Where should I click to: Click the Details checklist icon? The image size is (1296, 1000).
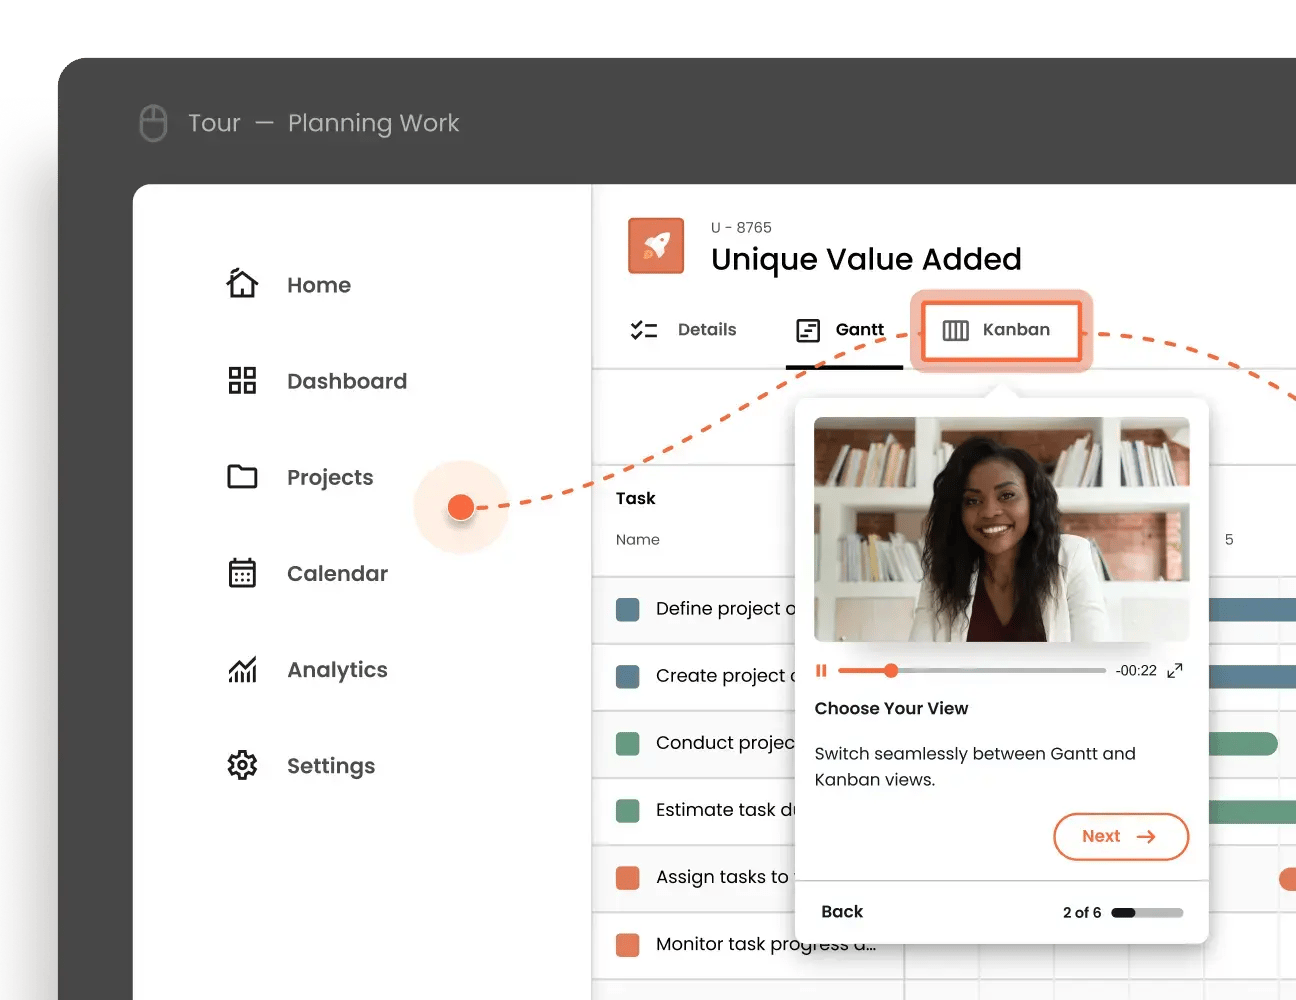[644, 330]
